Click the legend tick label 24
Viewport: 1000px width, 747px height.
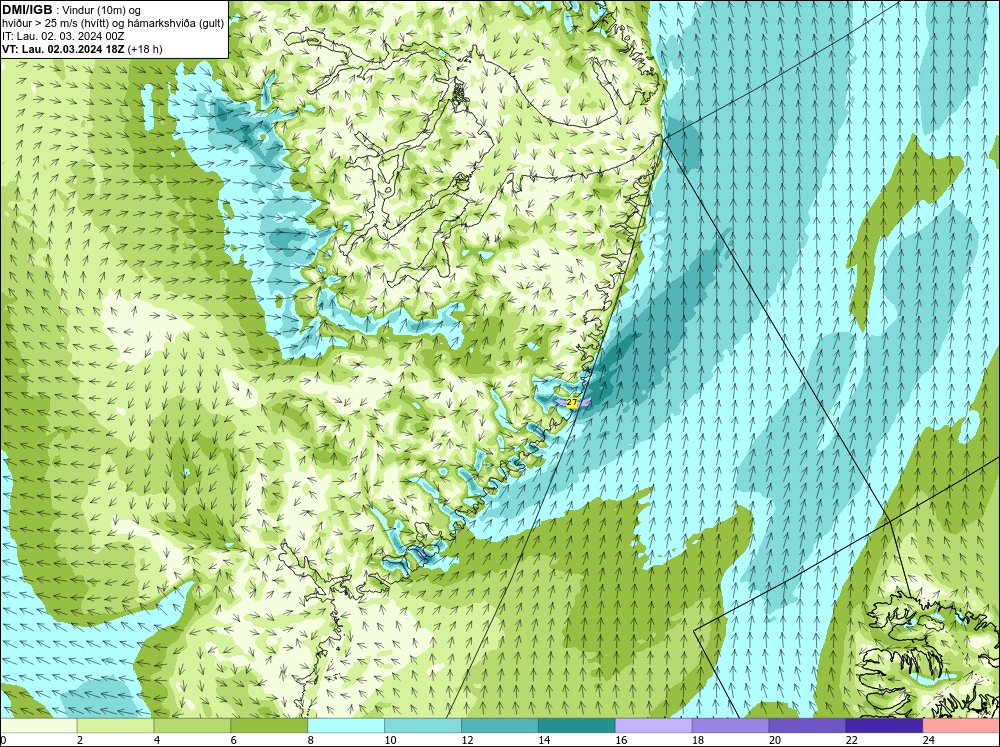[929, 740]
